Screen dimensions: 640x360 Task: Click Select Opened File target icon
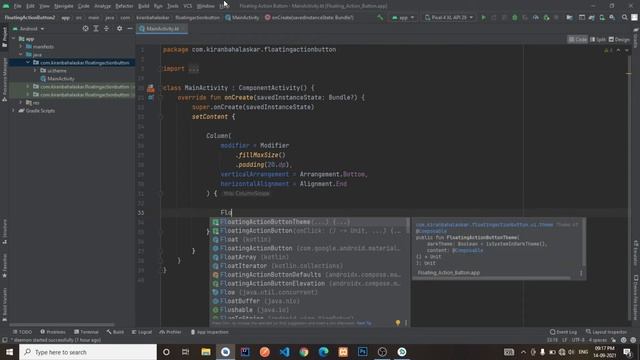[85, 29]
